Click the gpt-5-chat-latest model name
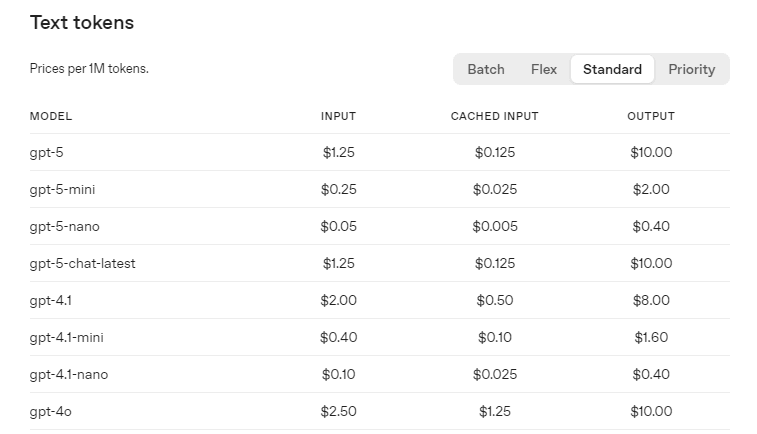This screenshot has width=757, height=434. pyautogui.click(x=83, y=264)
